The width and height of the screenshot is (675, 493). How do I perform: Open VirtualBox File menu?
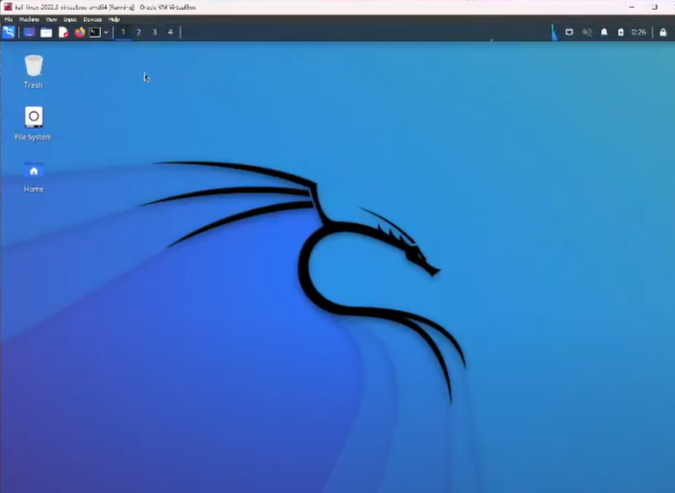(x=8, y=19)
